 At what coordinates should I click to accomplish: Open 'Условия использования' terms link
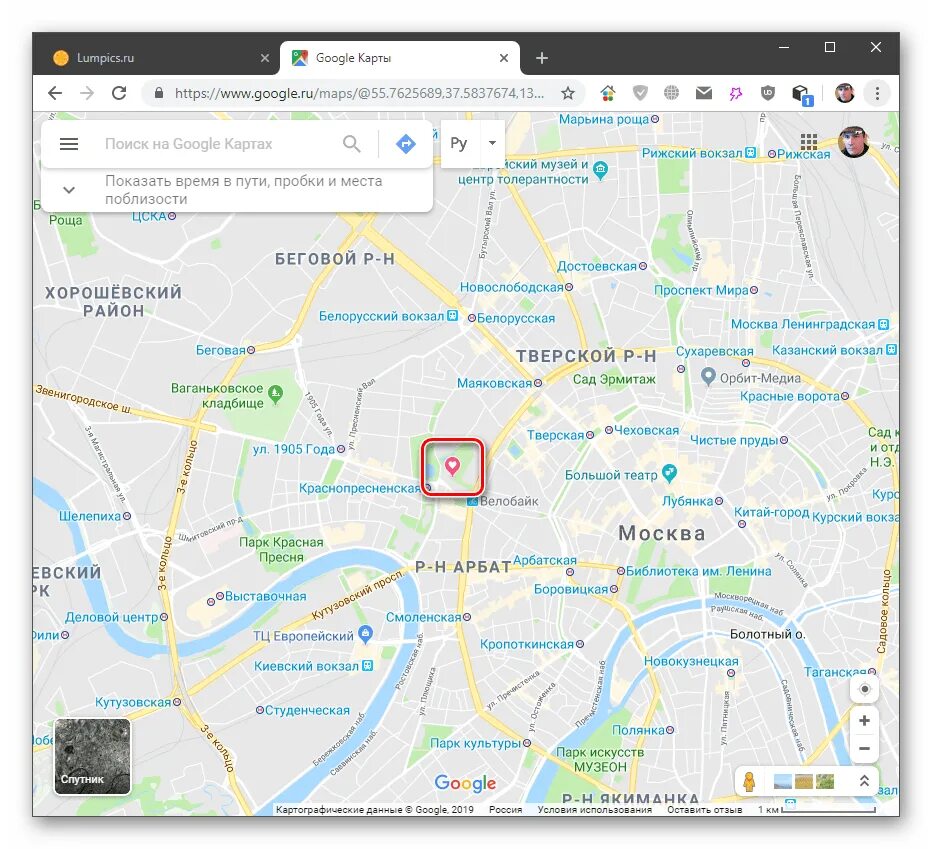(594, 809)
